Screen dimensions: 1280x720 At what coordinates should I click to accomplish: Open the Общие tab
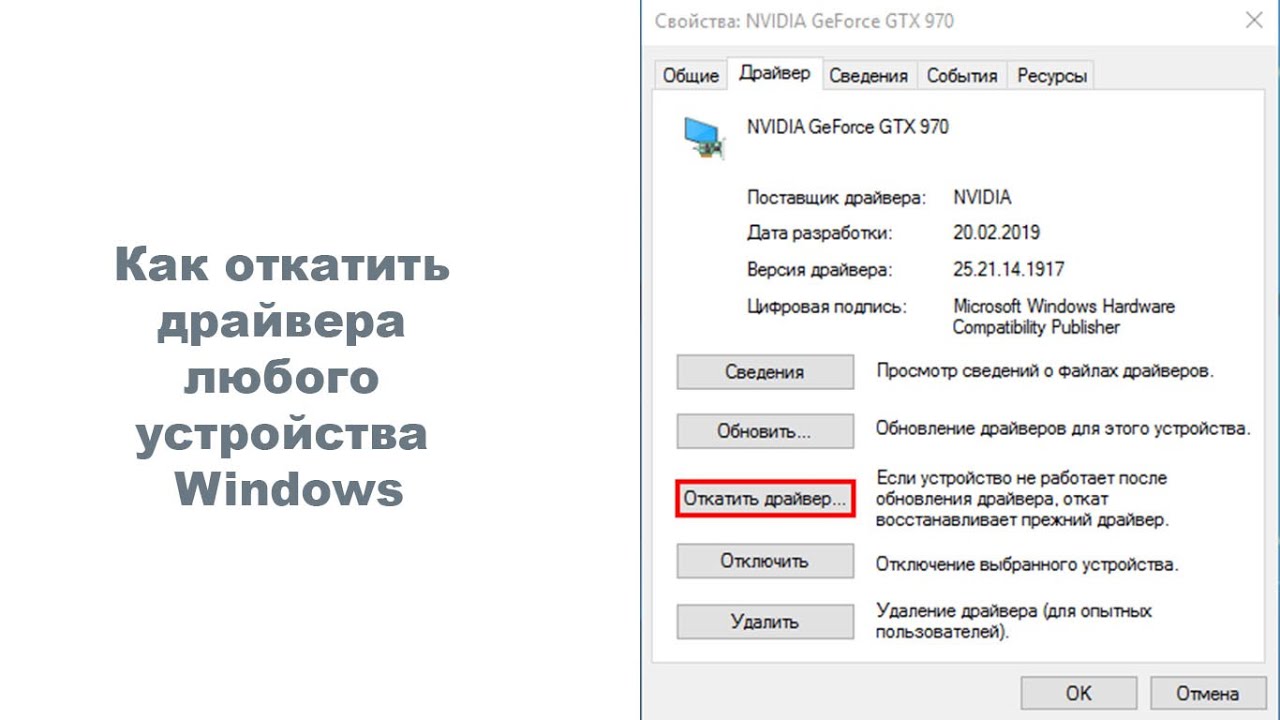[x=690, y=75]
